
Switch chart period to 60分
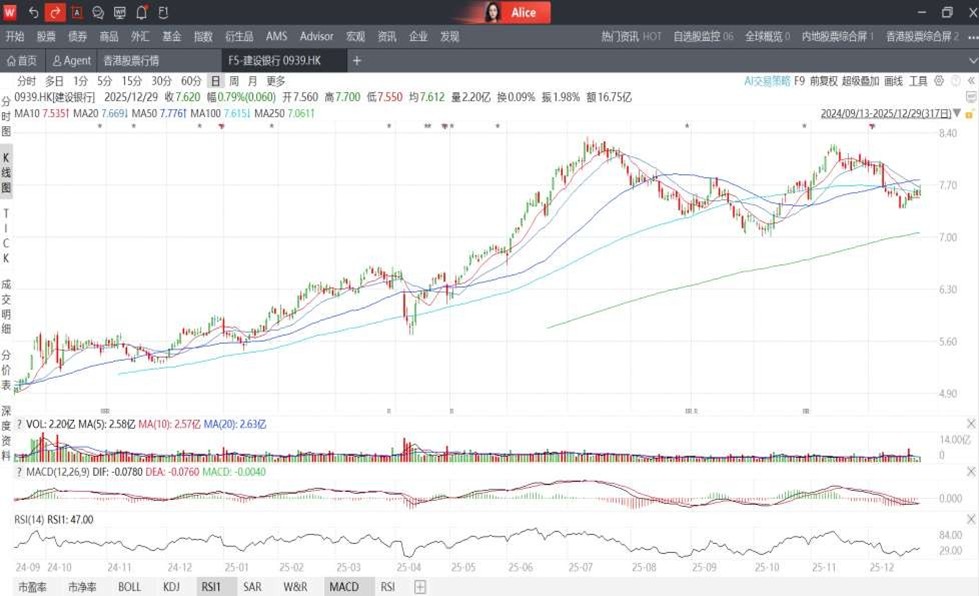tap(191, 81)
